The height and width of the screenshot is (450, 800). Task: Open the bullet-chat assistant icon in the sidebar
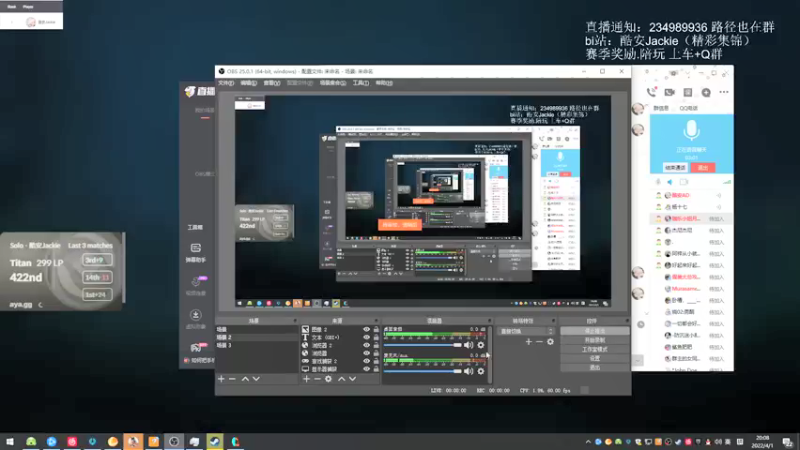(195, 248)
